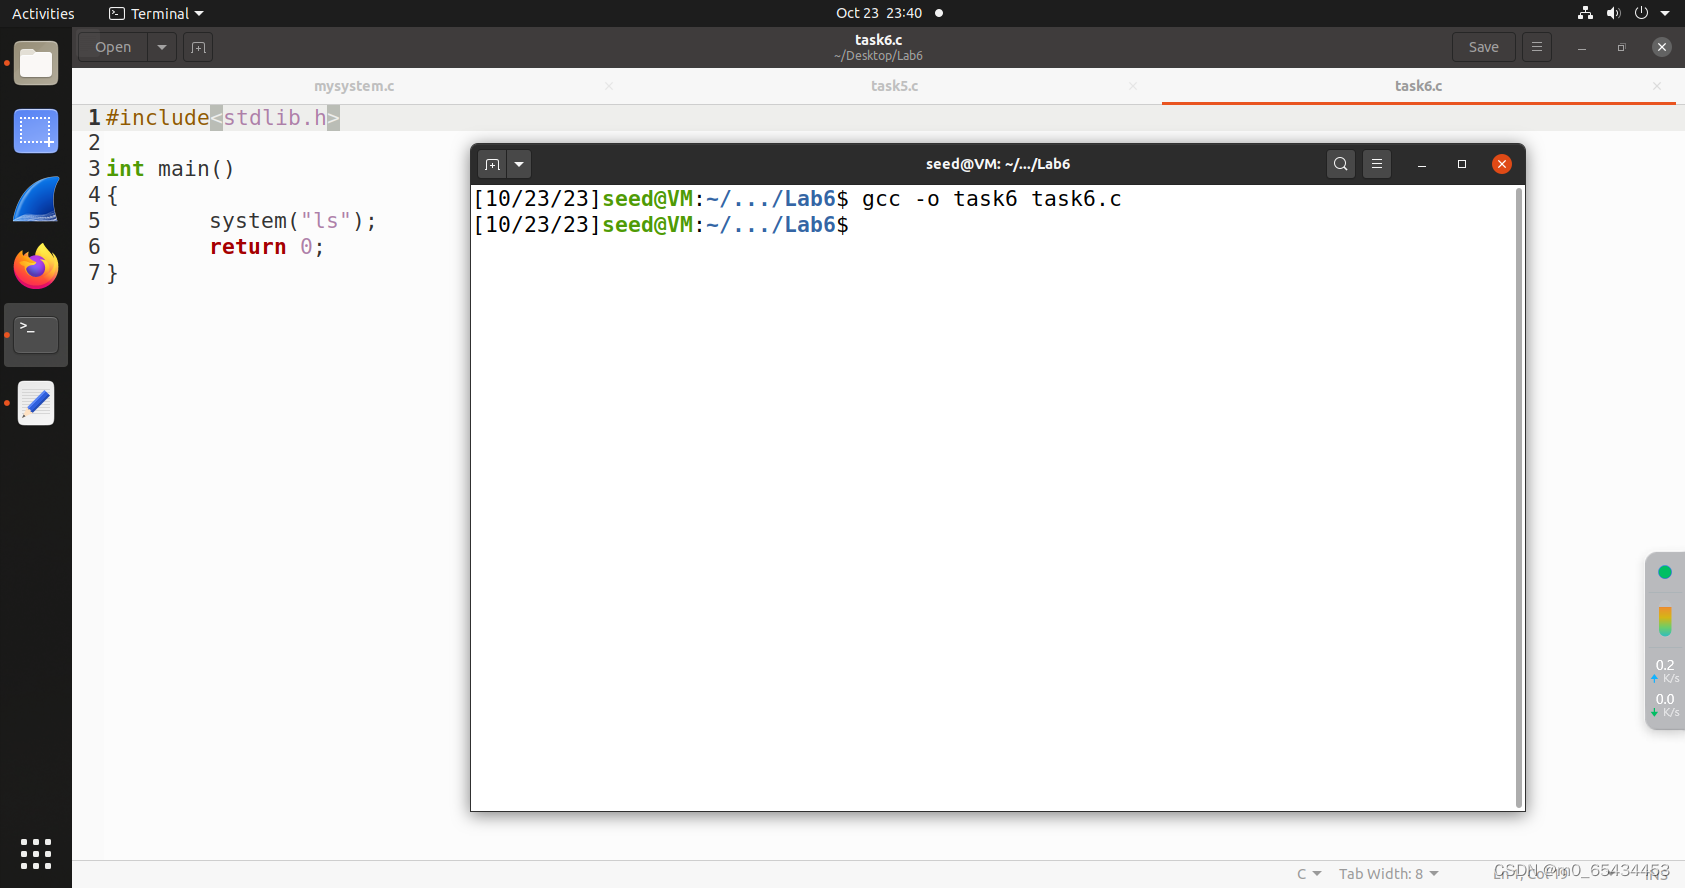Click the terminal scrollbar
Image resolution: width=1685 pixels, height=888 pixels.
click(x=1520, y=497)
